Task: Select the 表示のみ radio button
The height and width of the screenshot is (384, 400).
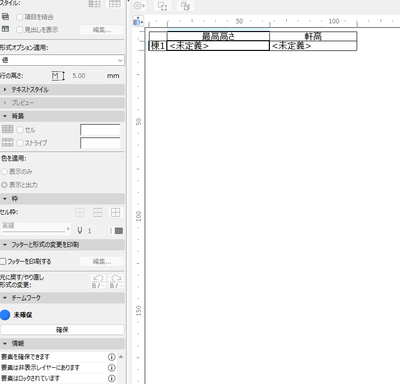Action: (x=4, y=172)
